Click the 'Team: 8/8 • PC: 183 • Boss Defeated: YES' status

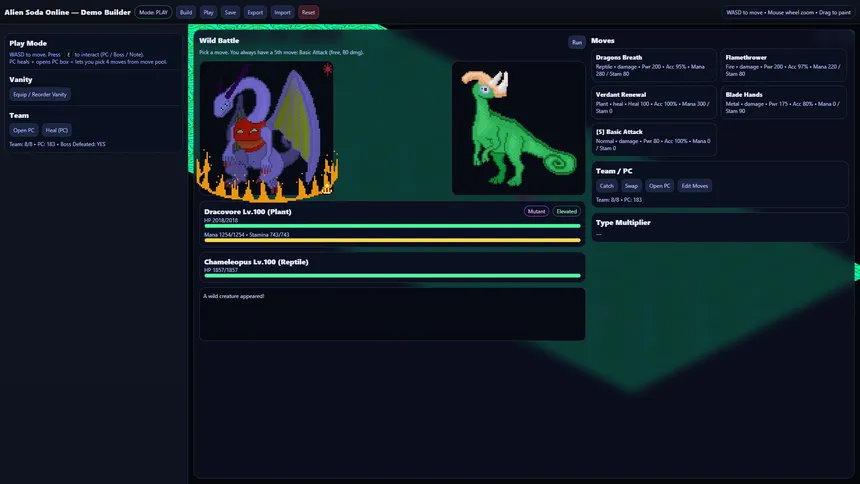coord(57,144)
